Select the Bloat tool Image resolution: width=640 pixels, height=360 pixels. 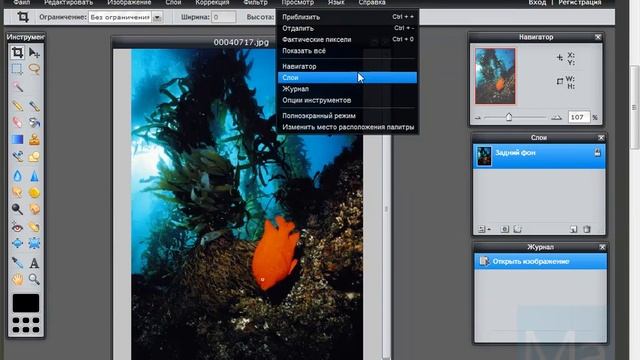[17, 244]
